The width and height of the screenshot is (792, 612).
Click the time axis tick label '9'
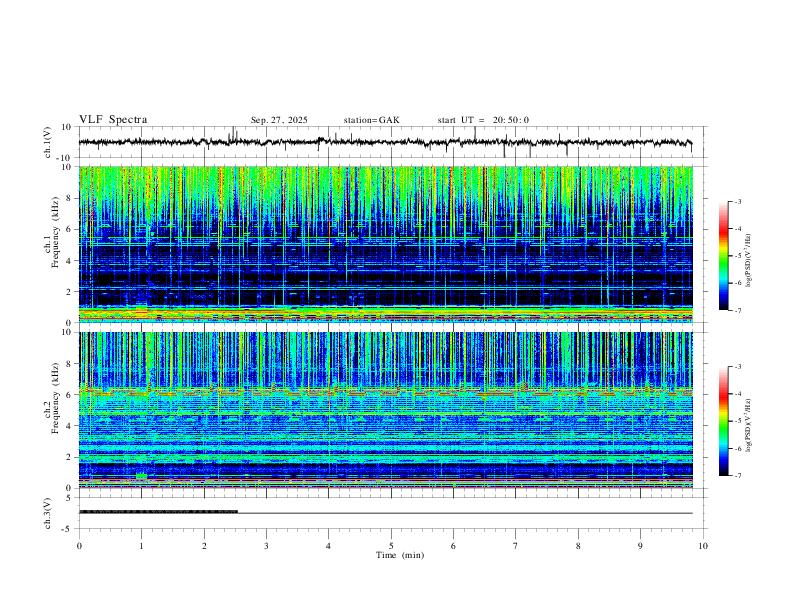[640, 546]
